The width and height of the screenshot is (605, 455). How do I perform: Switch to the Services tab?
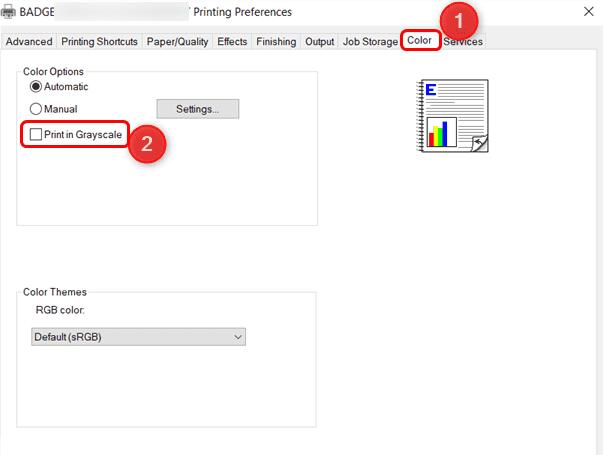(x=464, y=42)
